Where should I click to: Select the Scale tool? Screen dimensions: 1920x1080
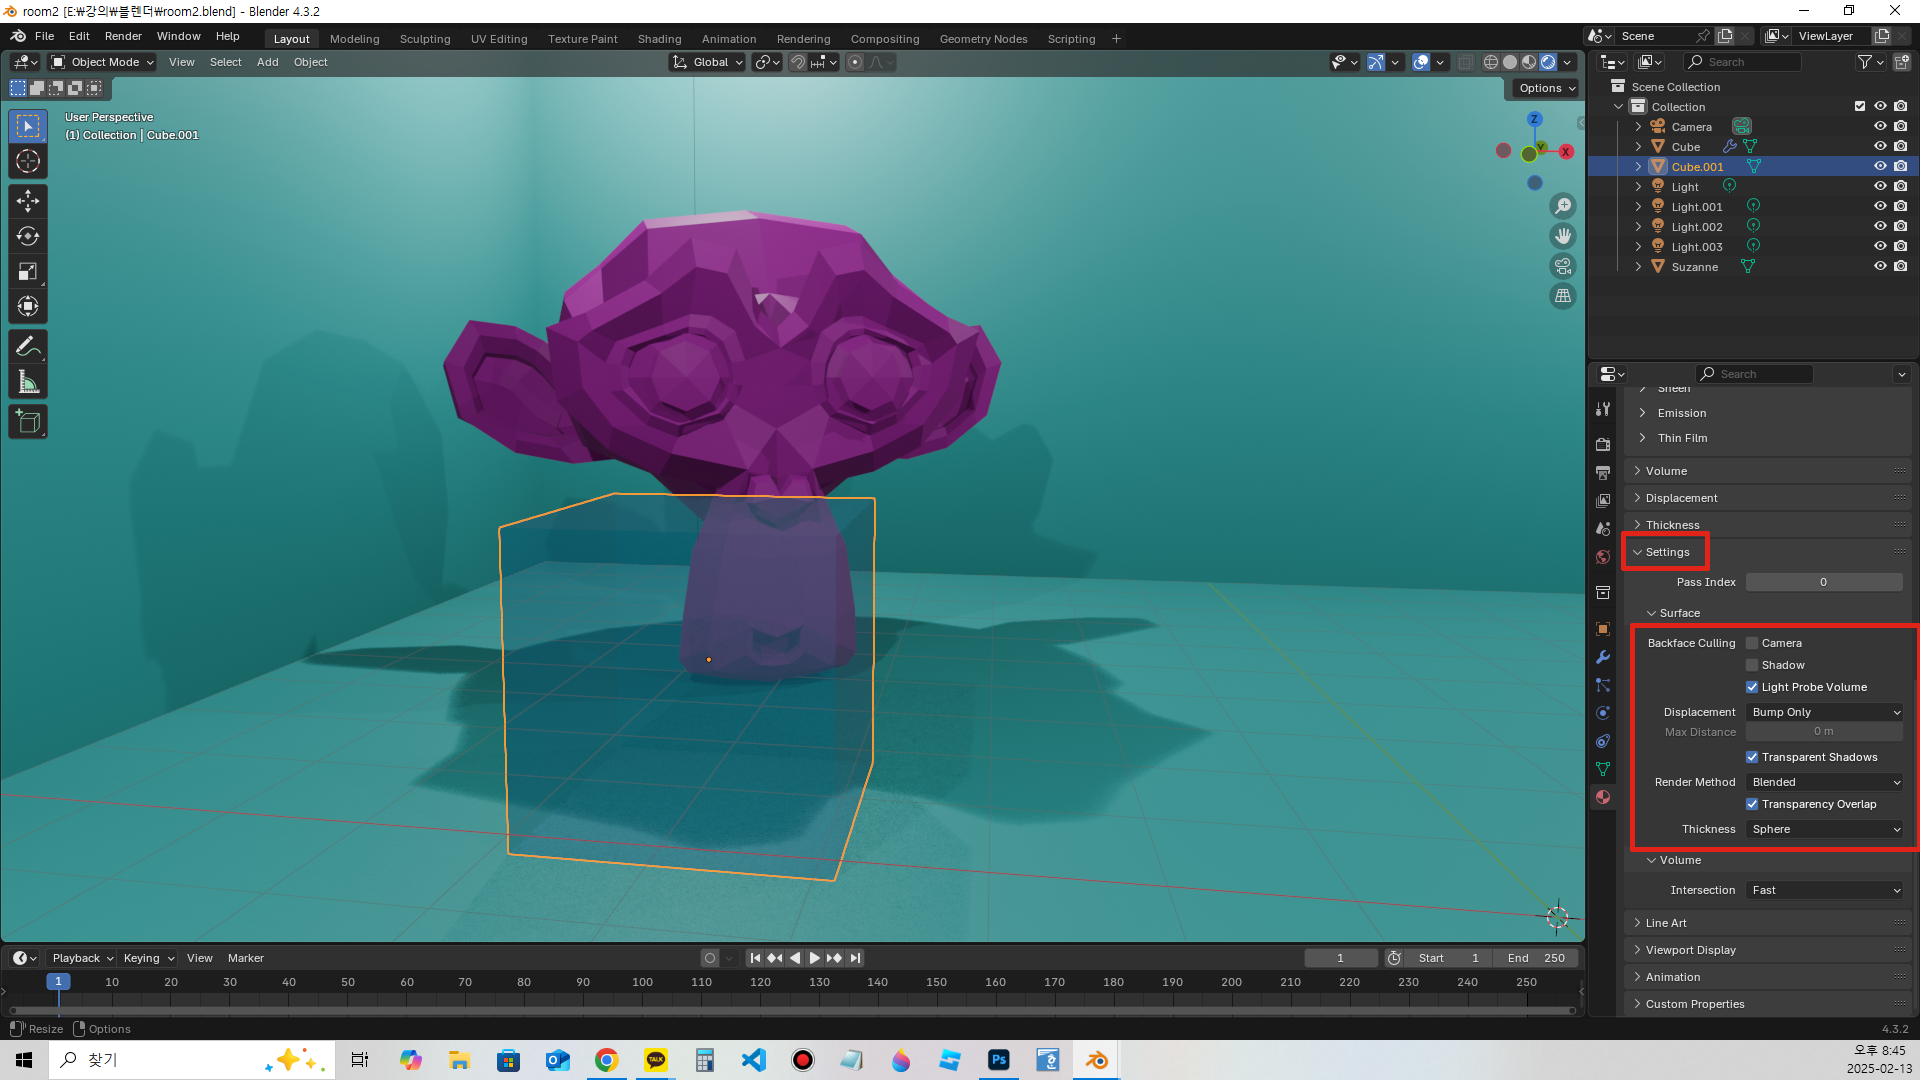click(28, 271)
